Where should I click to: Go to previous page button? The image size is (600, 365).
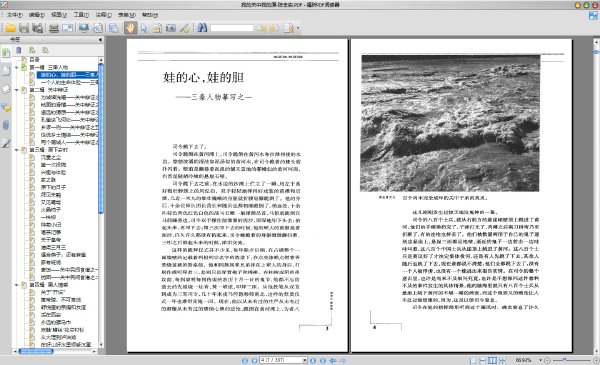tap(254, 360)
